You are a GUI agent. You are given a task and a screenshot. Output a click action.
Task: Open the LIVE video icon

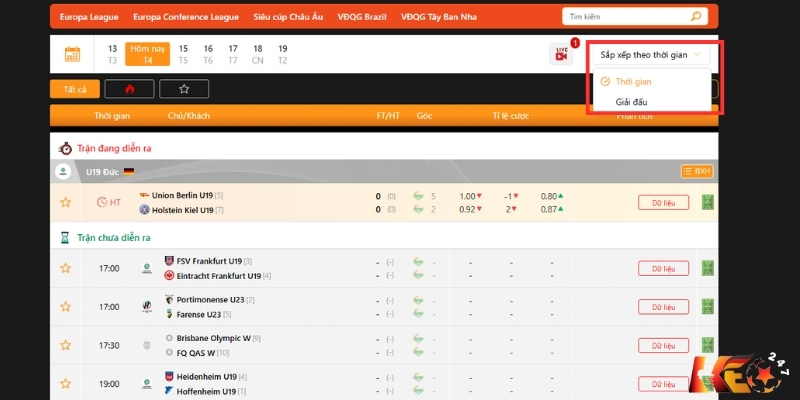click(x=561, y=54)
